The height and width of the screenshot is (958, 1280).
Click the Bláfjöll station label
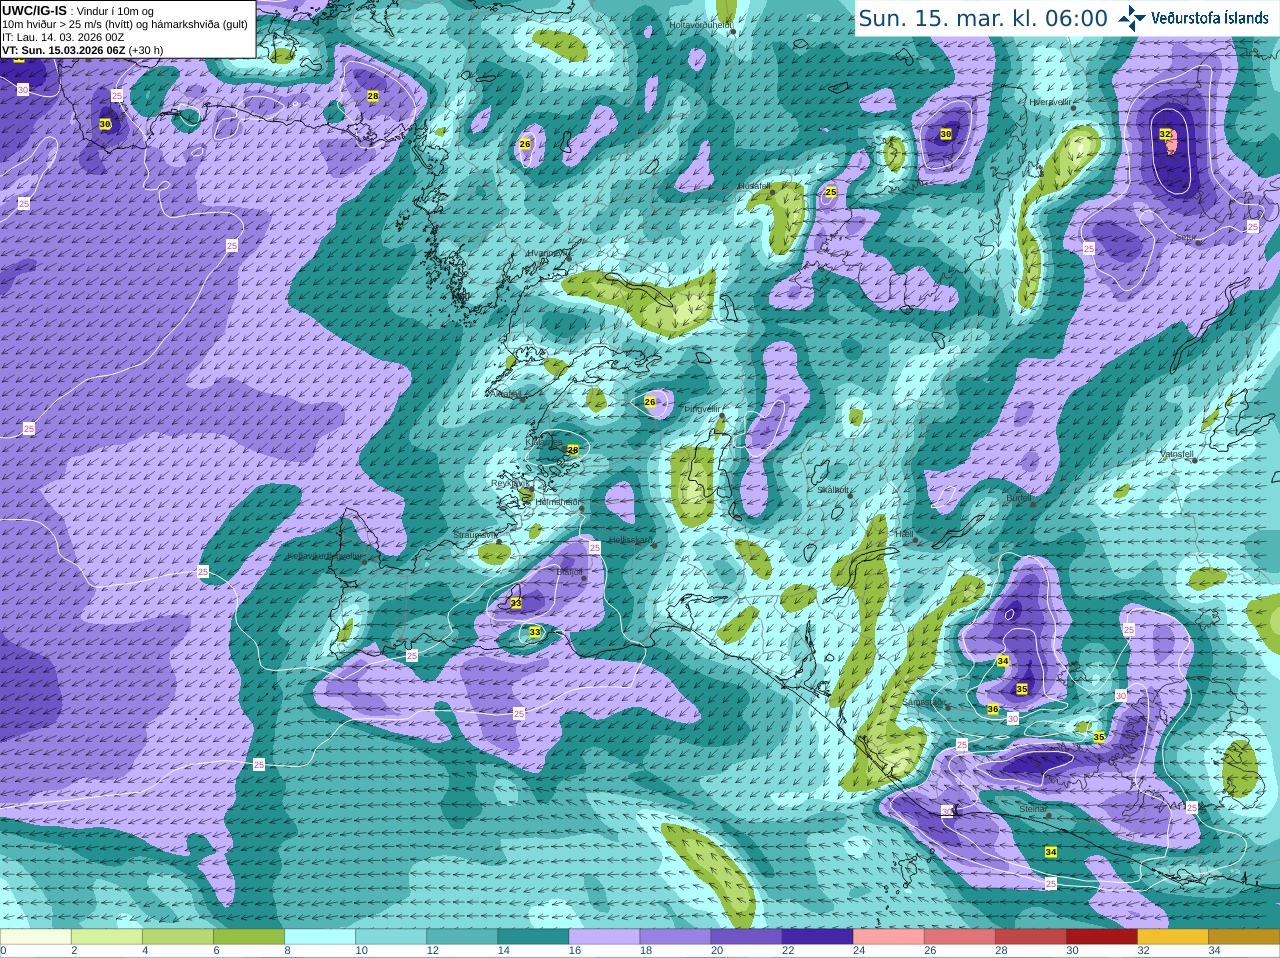click(569, 572)
